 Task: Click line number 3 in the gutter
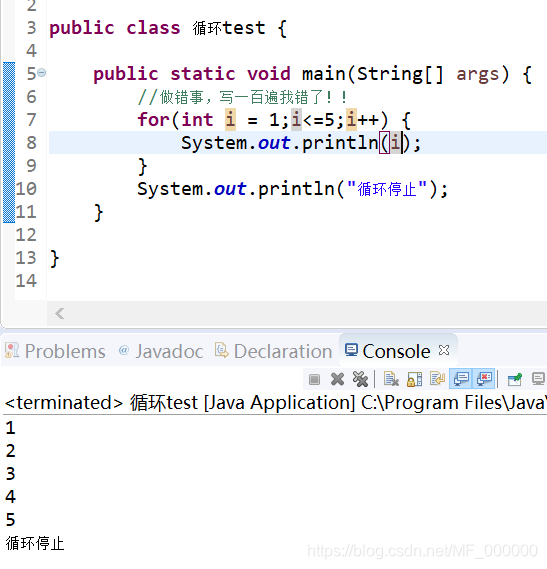tap(31, 28)
